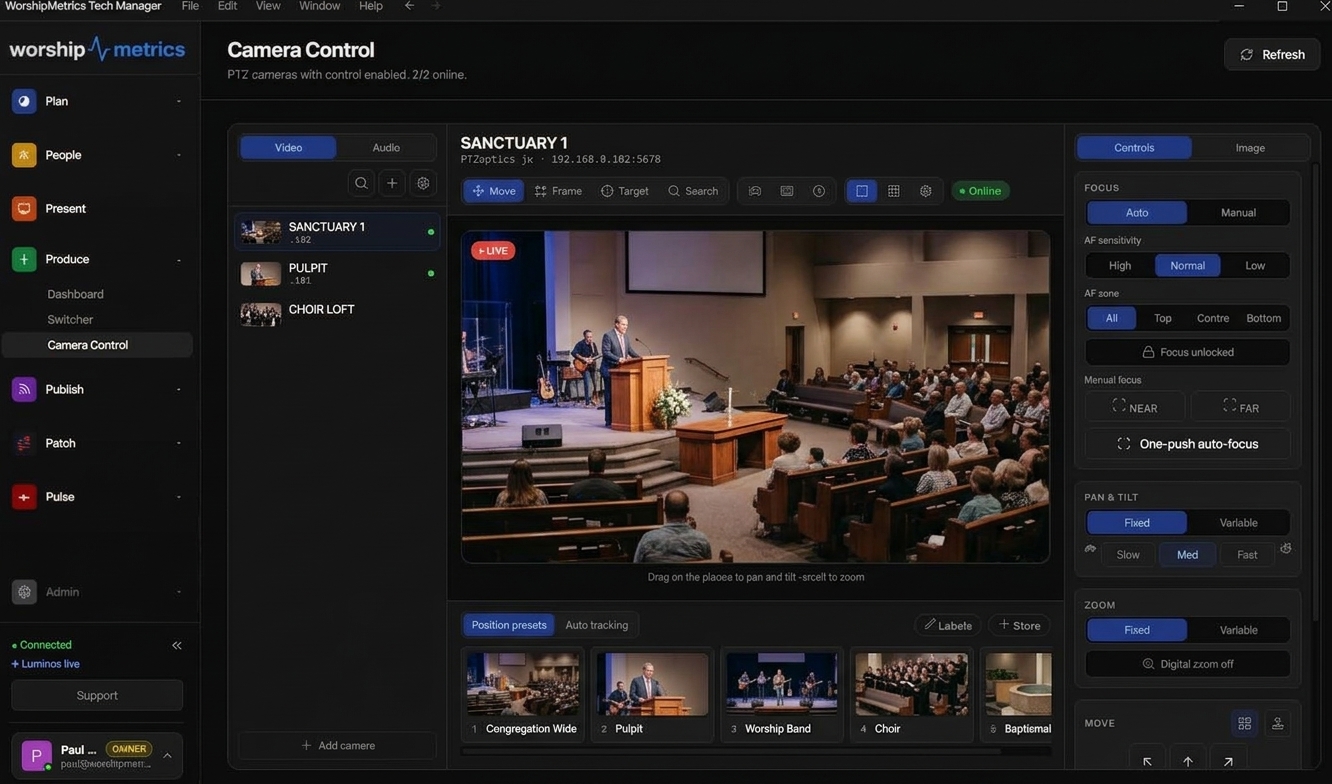
Task: Click the joystick icon in Move section
Action: click(x=1277, y=723)
